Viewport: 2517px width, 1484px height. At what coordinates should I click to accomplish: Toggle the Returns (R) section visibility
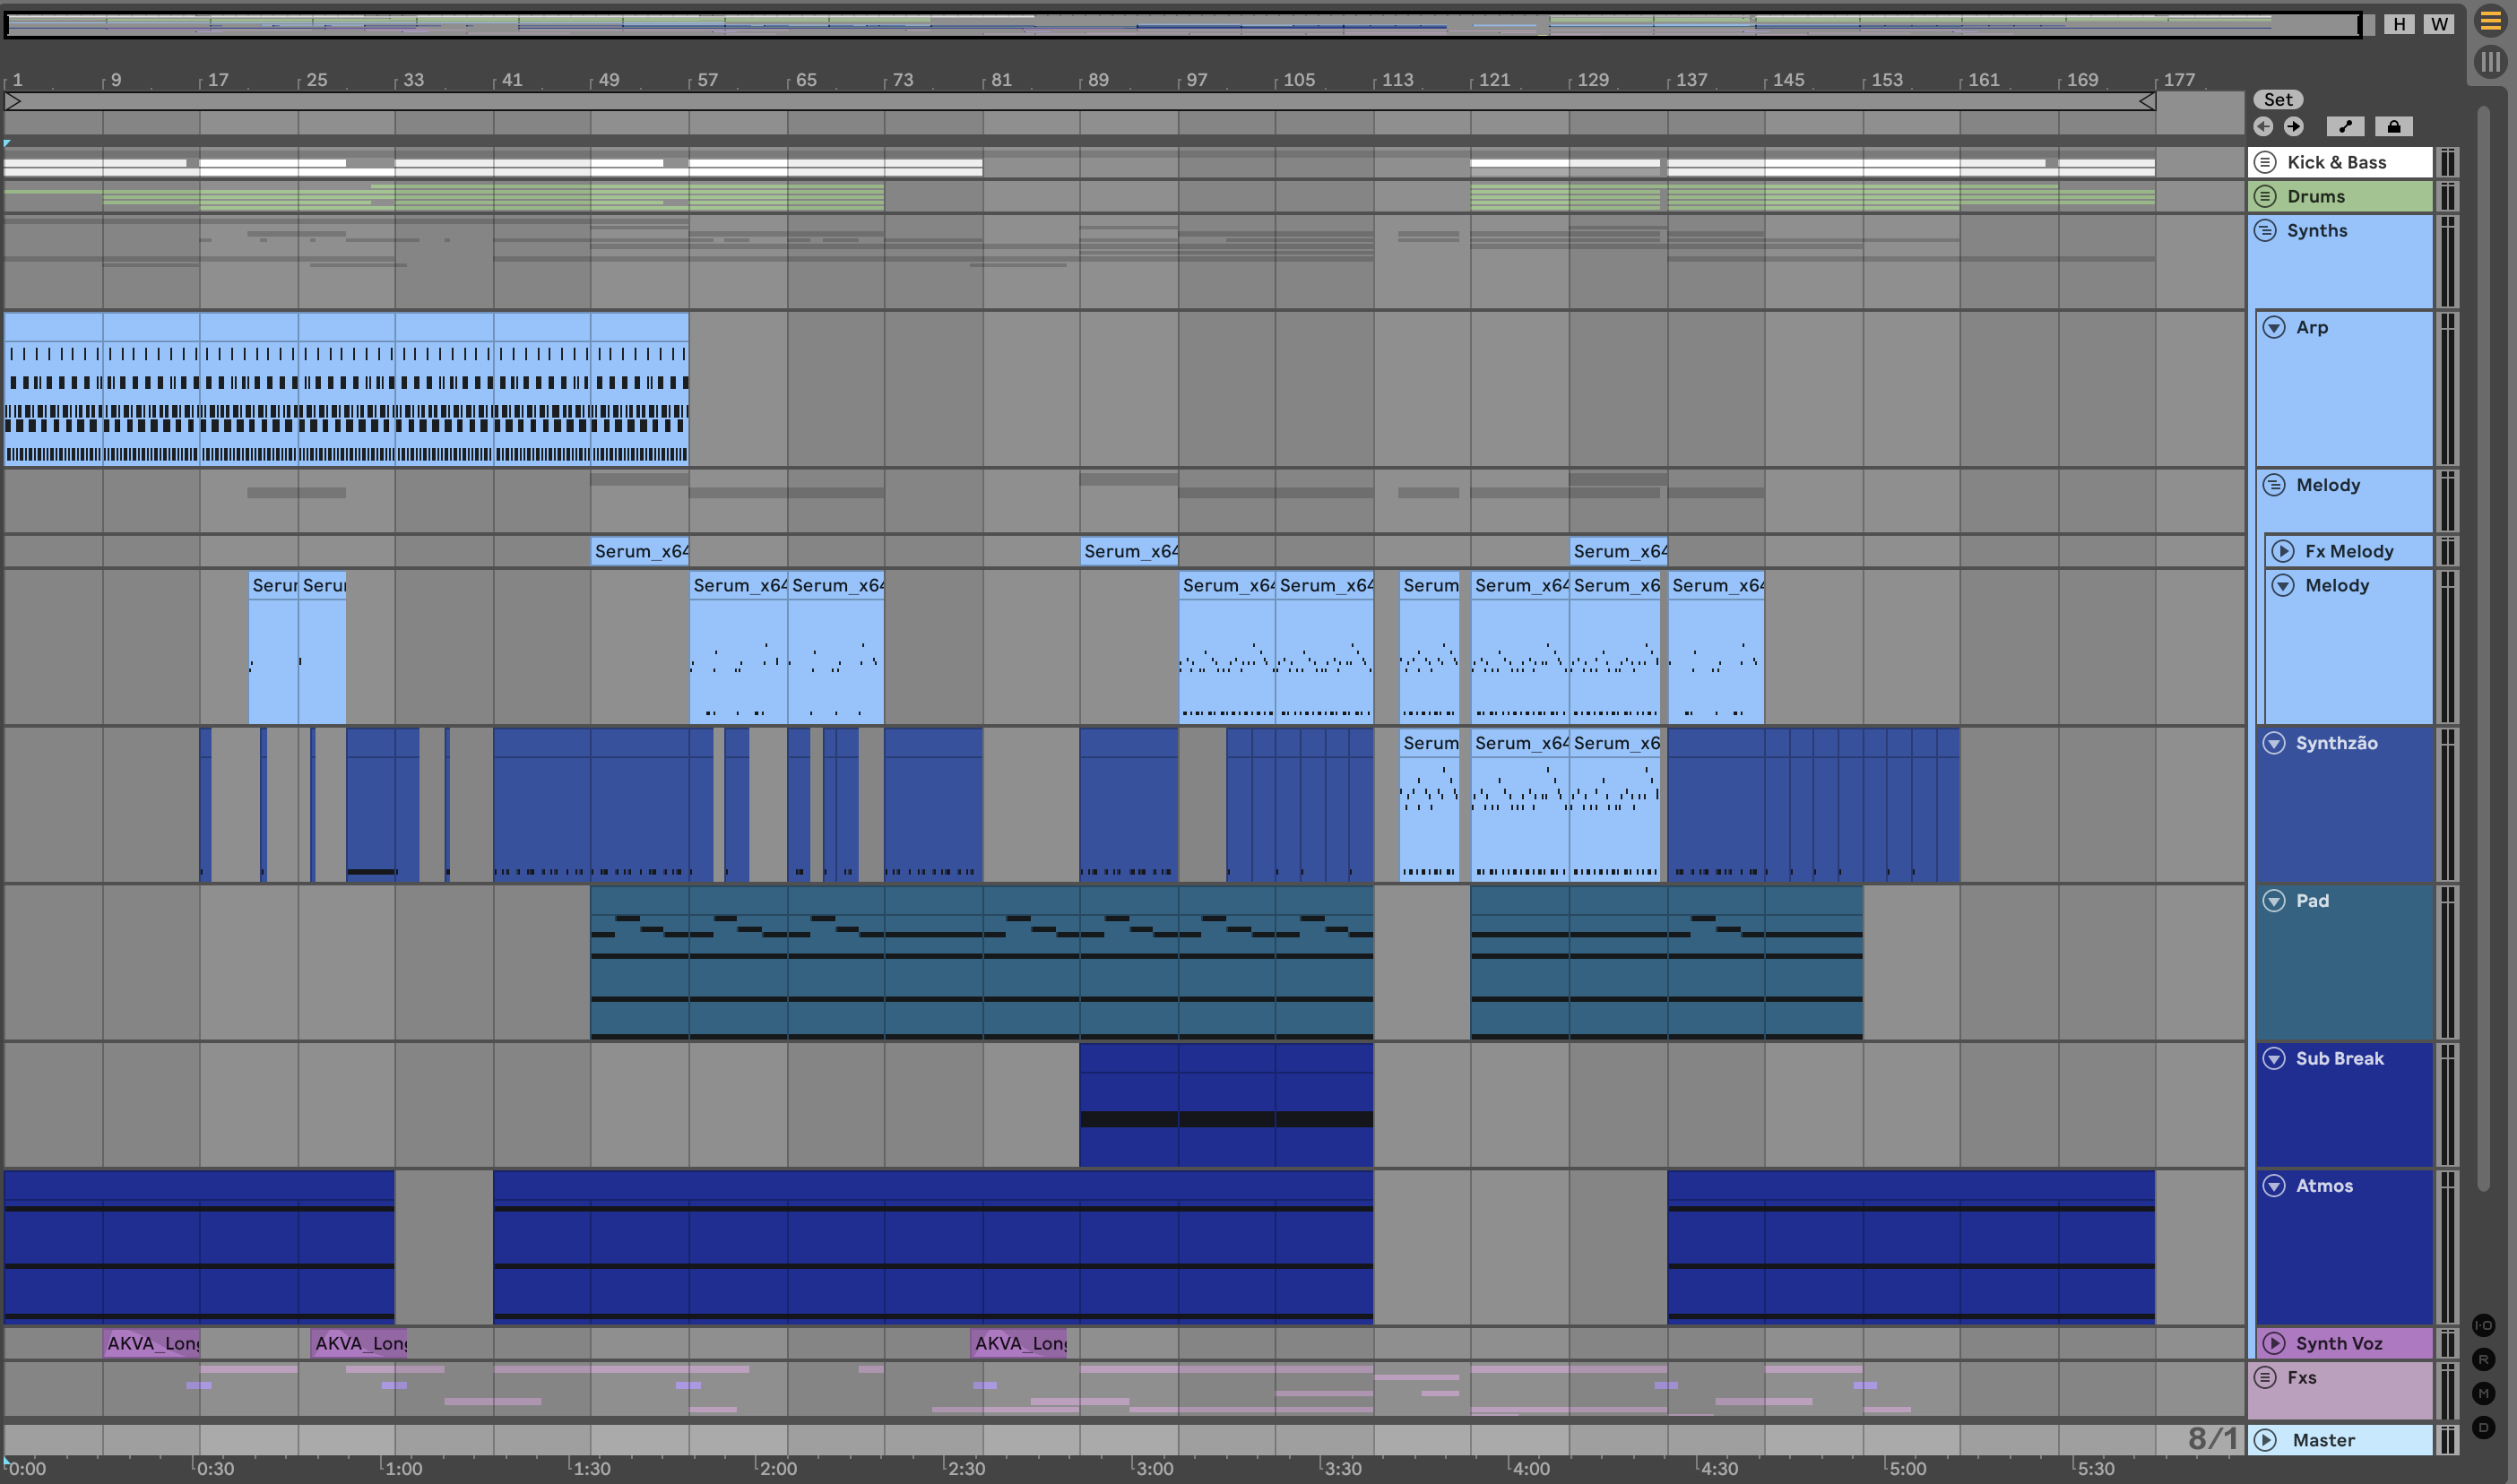[2483, 1360]
